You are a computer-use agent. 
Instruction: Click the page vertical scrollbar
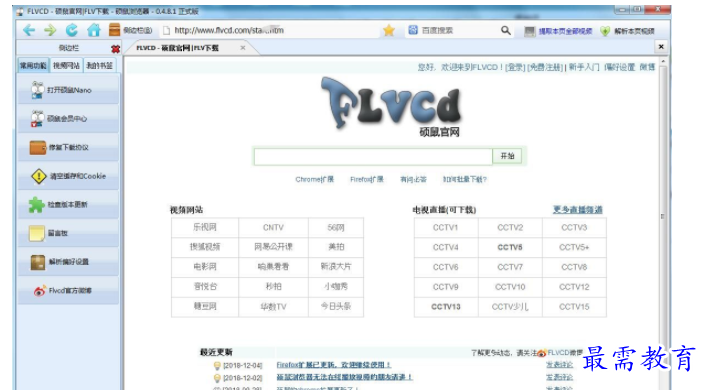[663, 215]
